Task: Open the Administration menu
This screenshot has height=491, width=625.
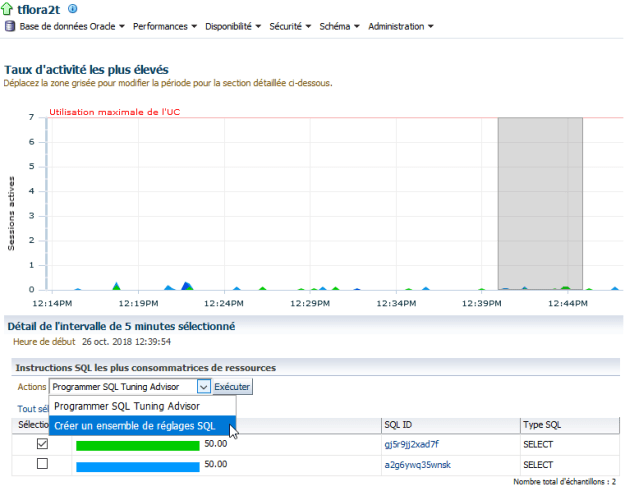Action: [400, 26]
